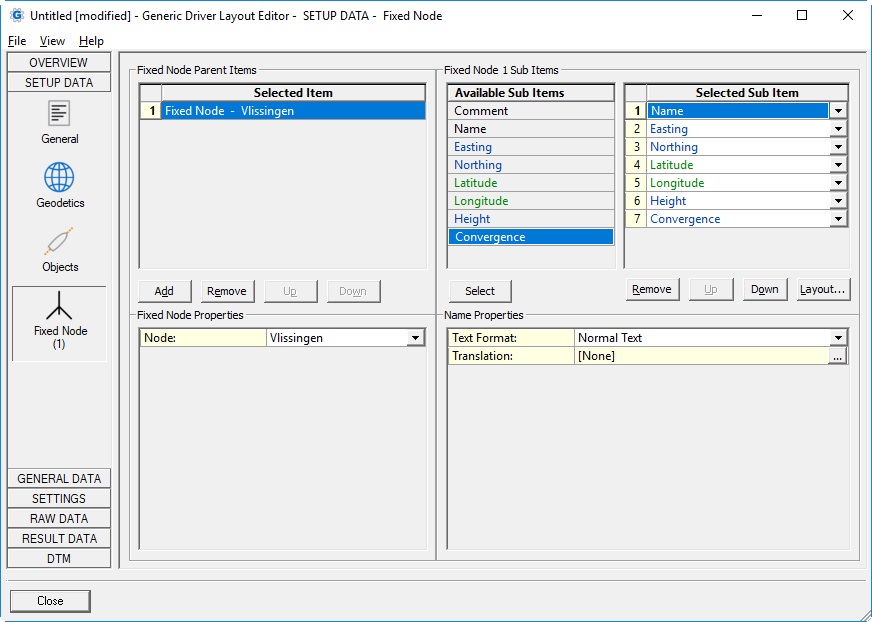This screenshot has height=622, width=872.
Task: Open dropdown for Convergence selected sub item
Action: pos(838,219)
